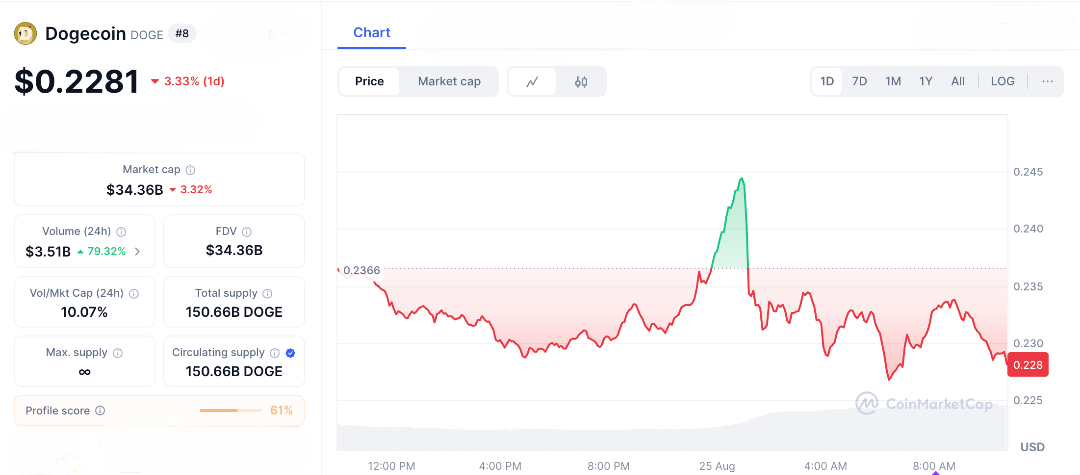Click the purple marker on the time axis
This screenshot has width=1080, height=475.
pyautogui.click(x=935, y=473)
